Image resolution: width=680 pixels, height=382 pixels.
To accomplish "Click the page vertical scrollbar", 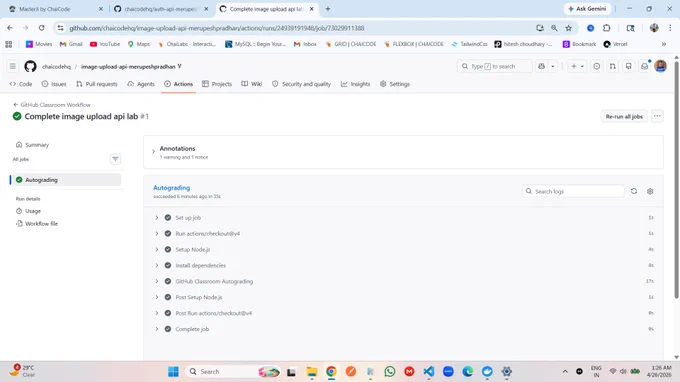I will 676,179.
